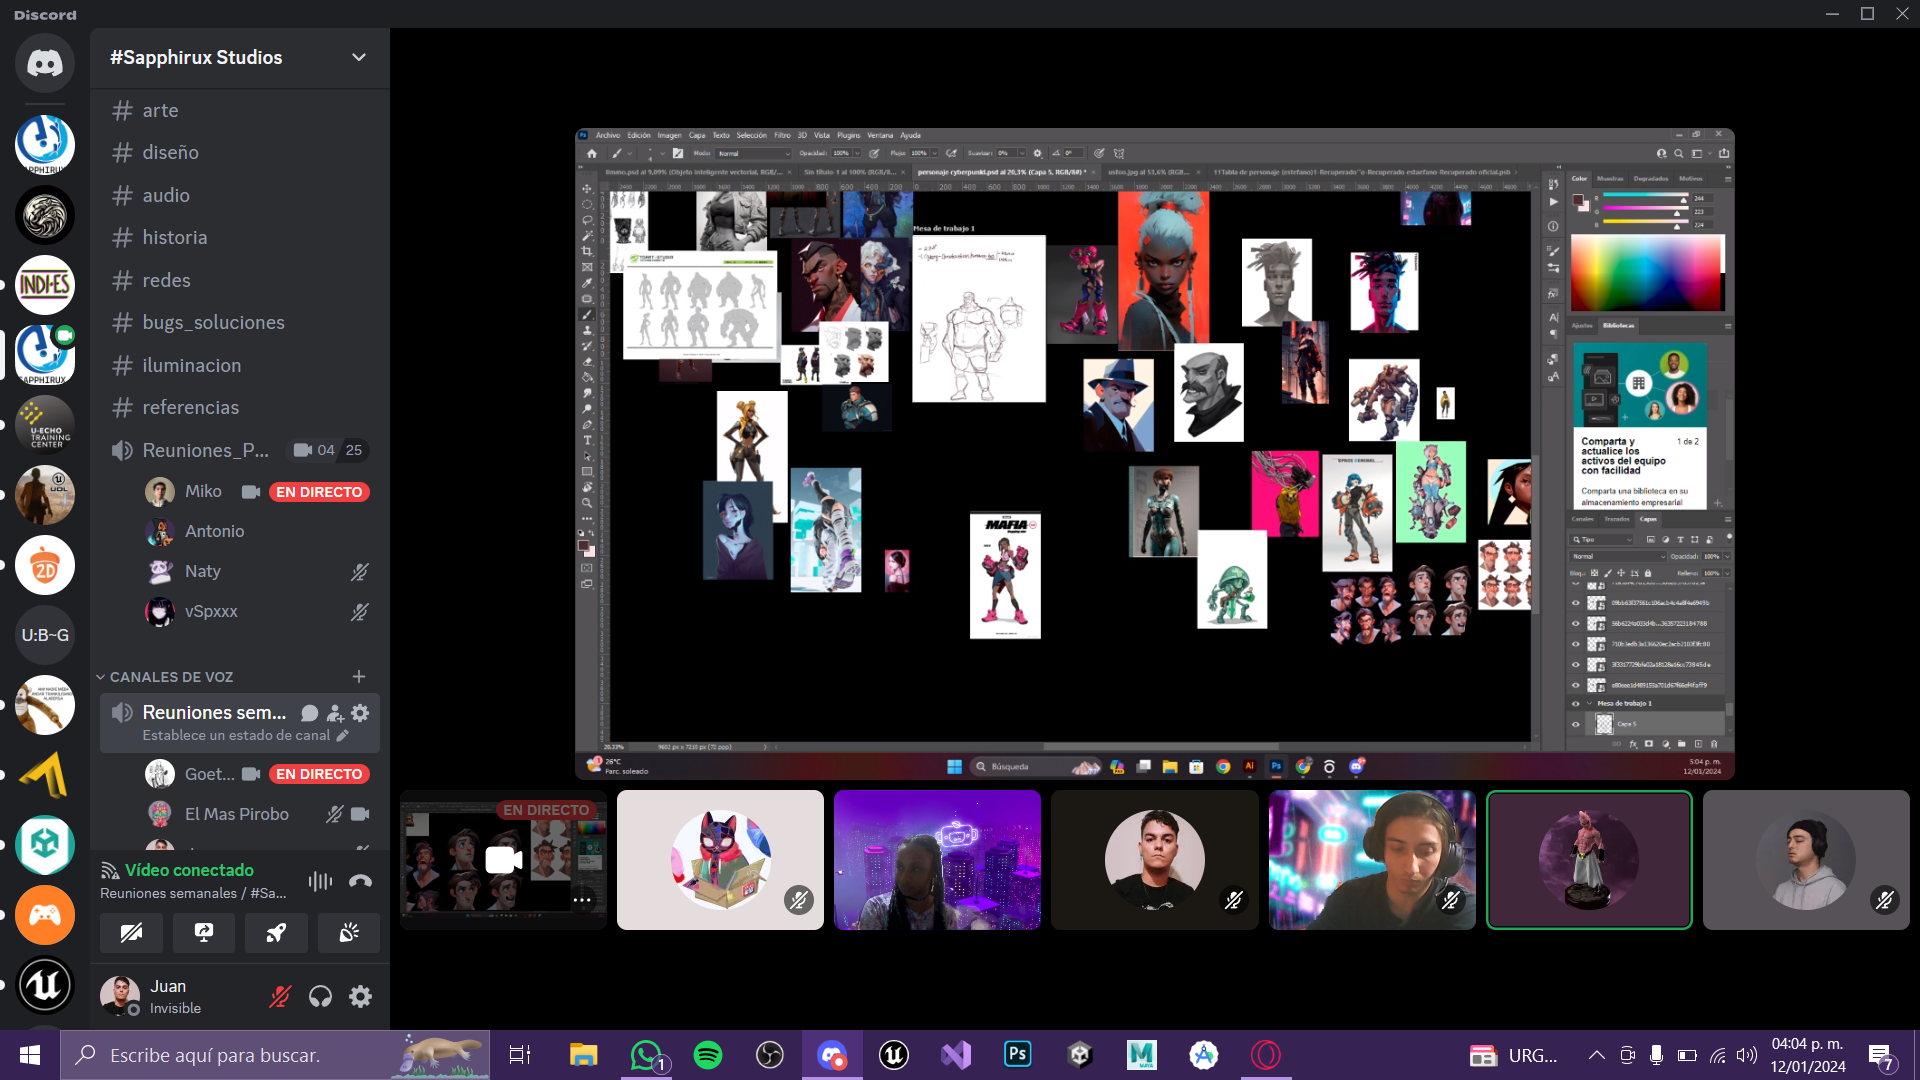Select the green-outlined speaking participant tile

pos(1589,860)
